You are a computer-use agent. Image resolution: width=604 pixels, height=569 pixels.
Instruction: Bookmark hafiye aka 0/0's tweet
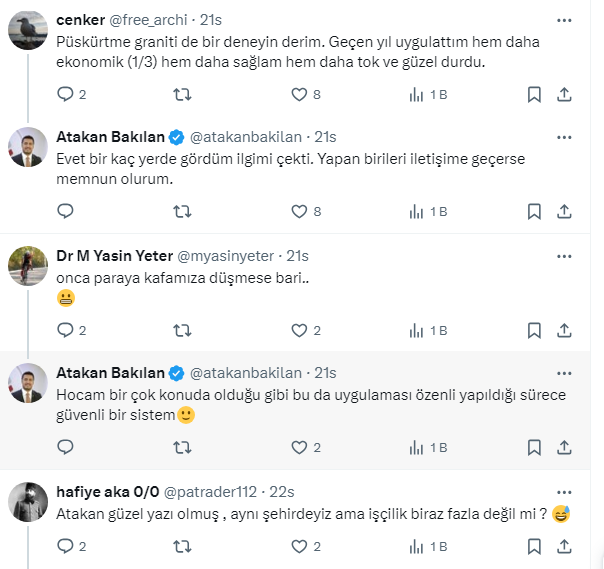534,547
